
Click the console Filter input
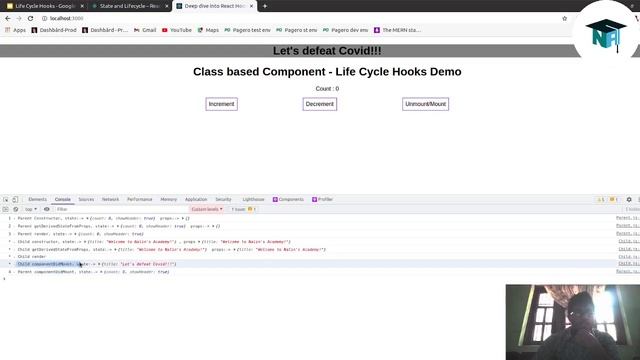pyautogui.click(x=121, y=209)
